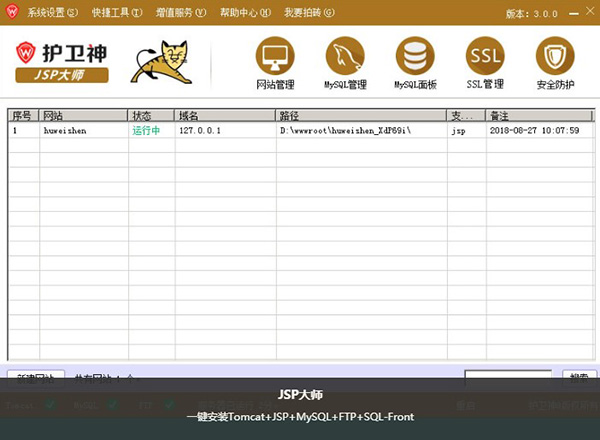Image resolution: width=600 pixels, height=440 pixels.
Task: Click the 127.0.0.1 domain cell
Action: (200, 131)
